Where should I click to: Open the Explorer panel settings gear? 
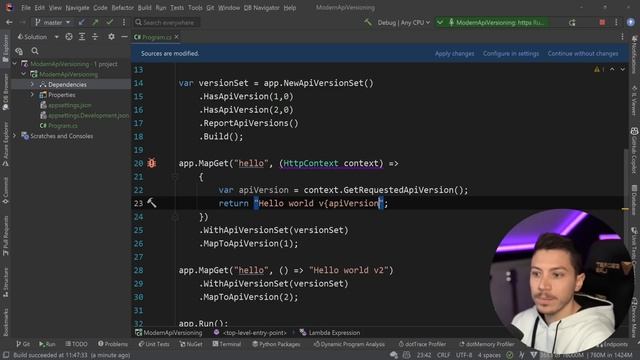click(x=111, y=37)
